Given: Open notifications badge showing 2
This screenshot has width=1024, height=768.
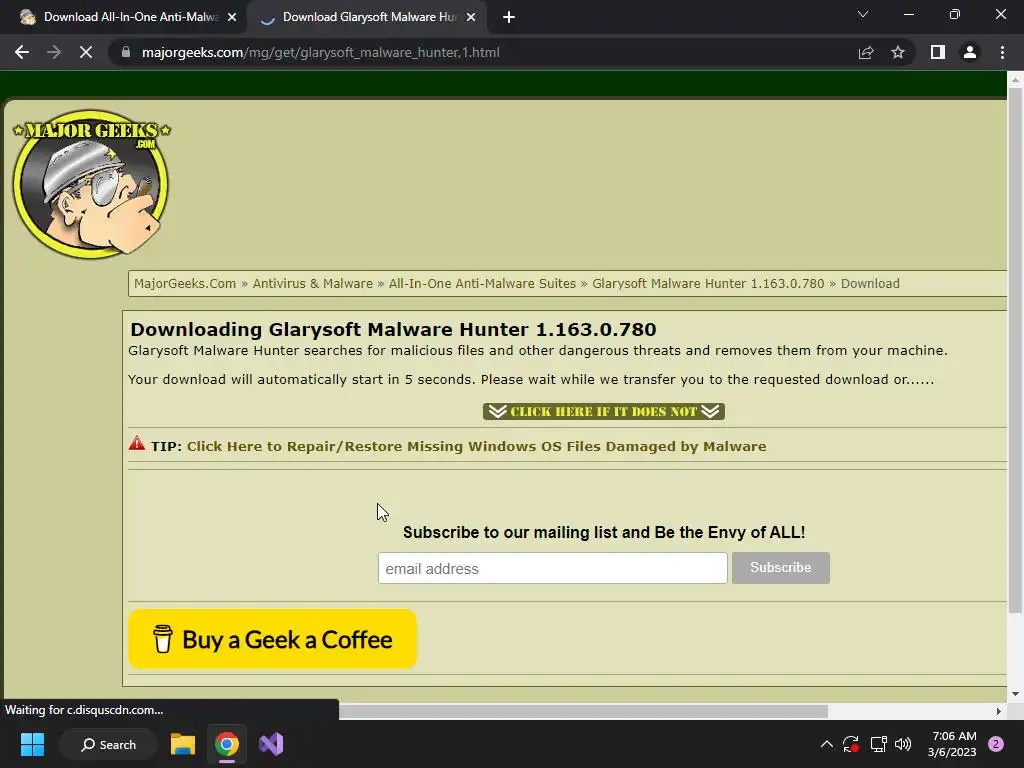Looking at the screenshot, I should click(996, 744).
